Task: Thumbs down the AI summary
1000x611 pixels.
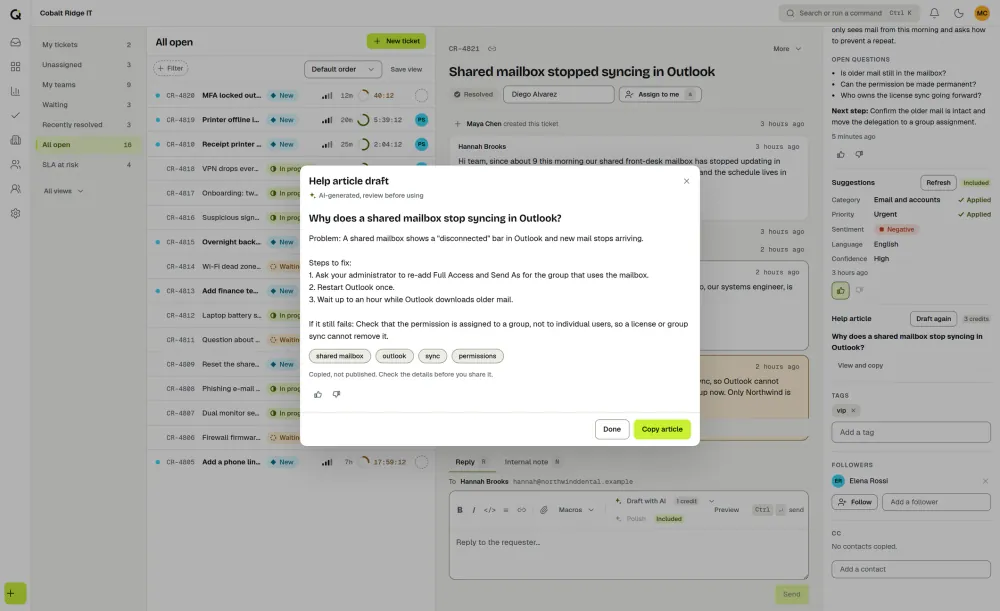Action: click(859, 154)
